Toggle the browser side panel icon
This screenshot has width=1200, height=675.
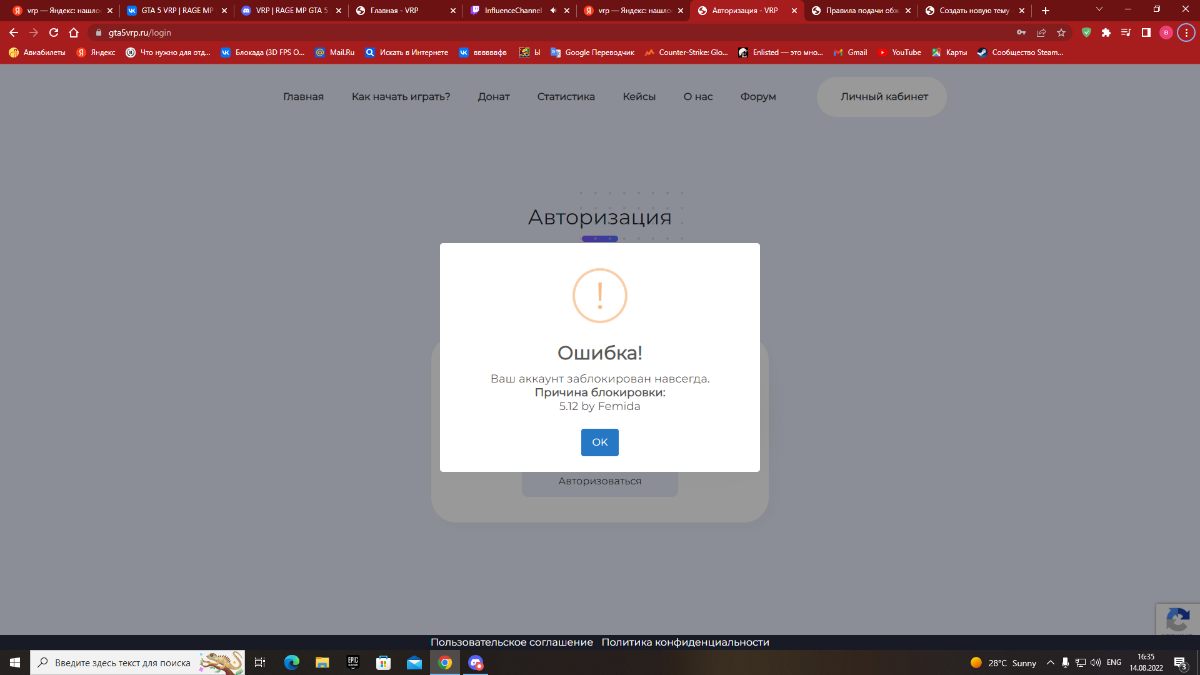pos(1145,32)
